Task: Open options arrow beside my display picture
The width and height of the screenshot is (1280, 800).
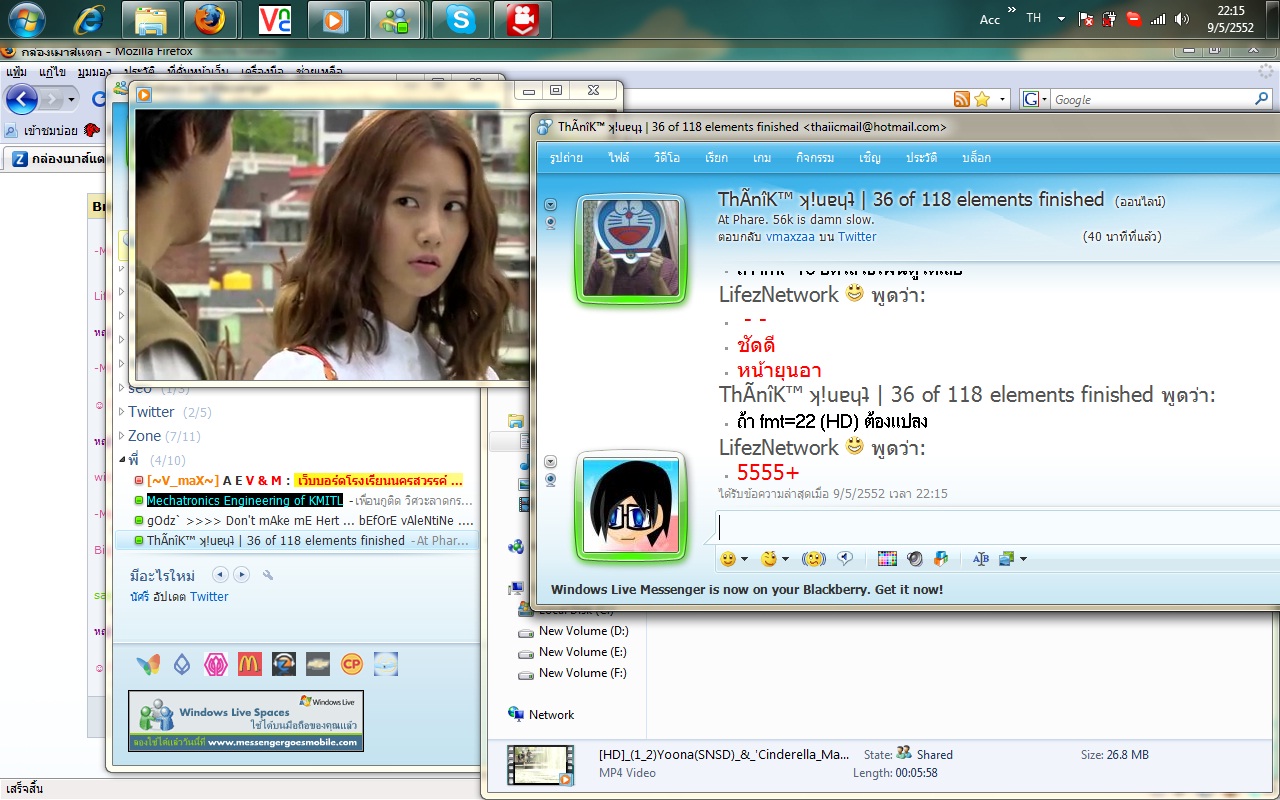Action: point(550,462)
